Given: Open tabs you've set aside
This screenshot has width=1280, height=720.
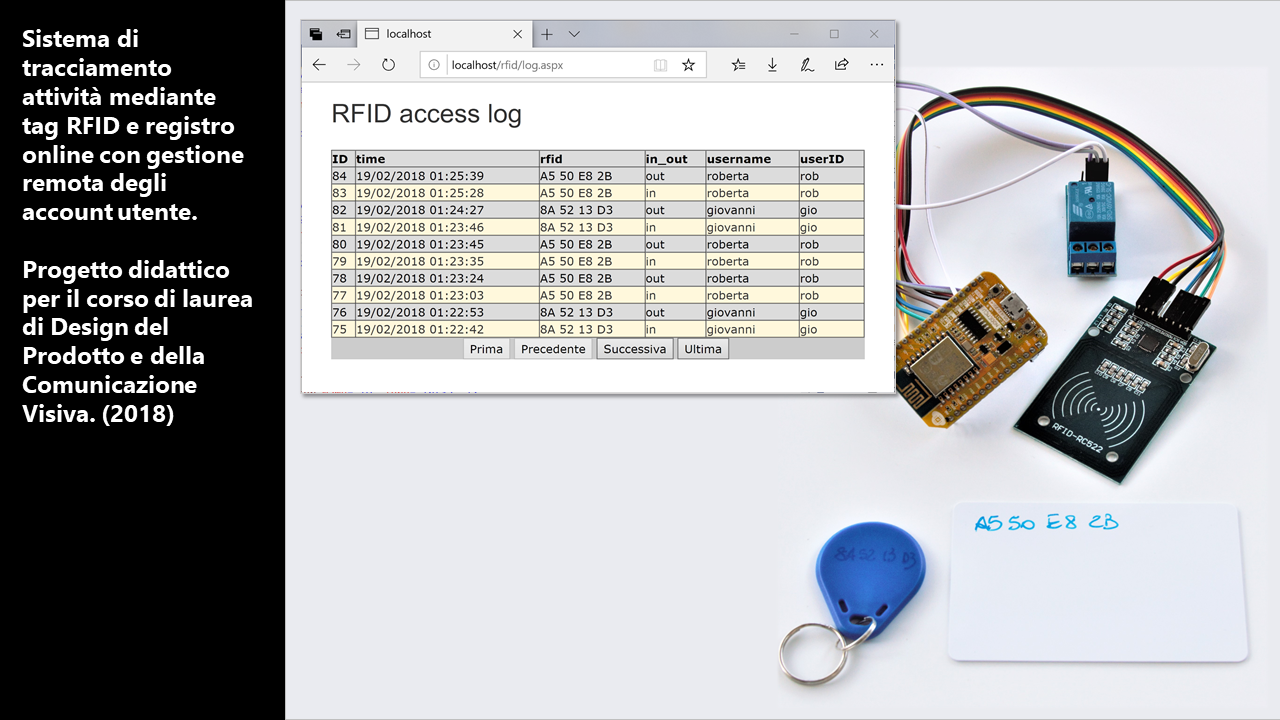Looking at the screenshot, I should point(316,34).
